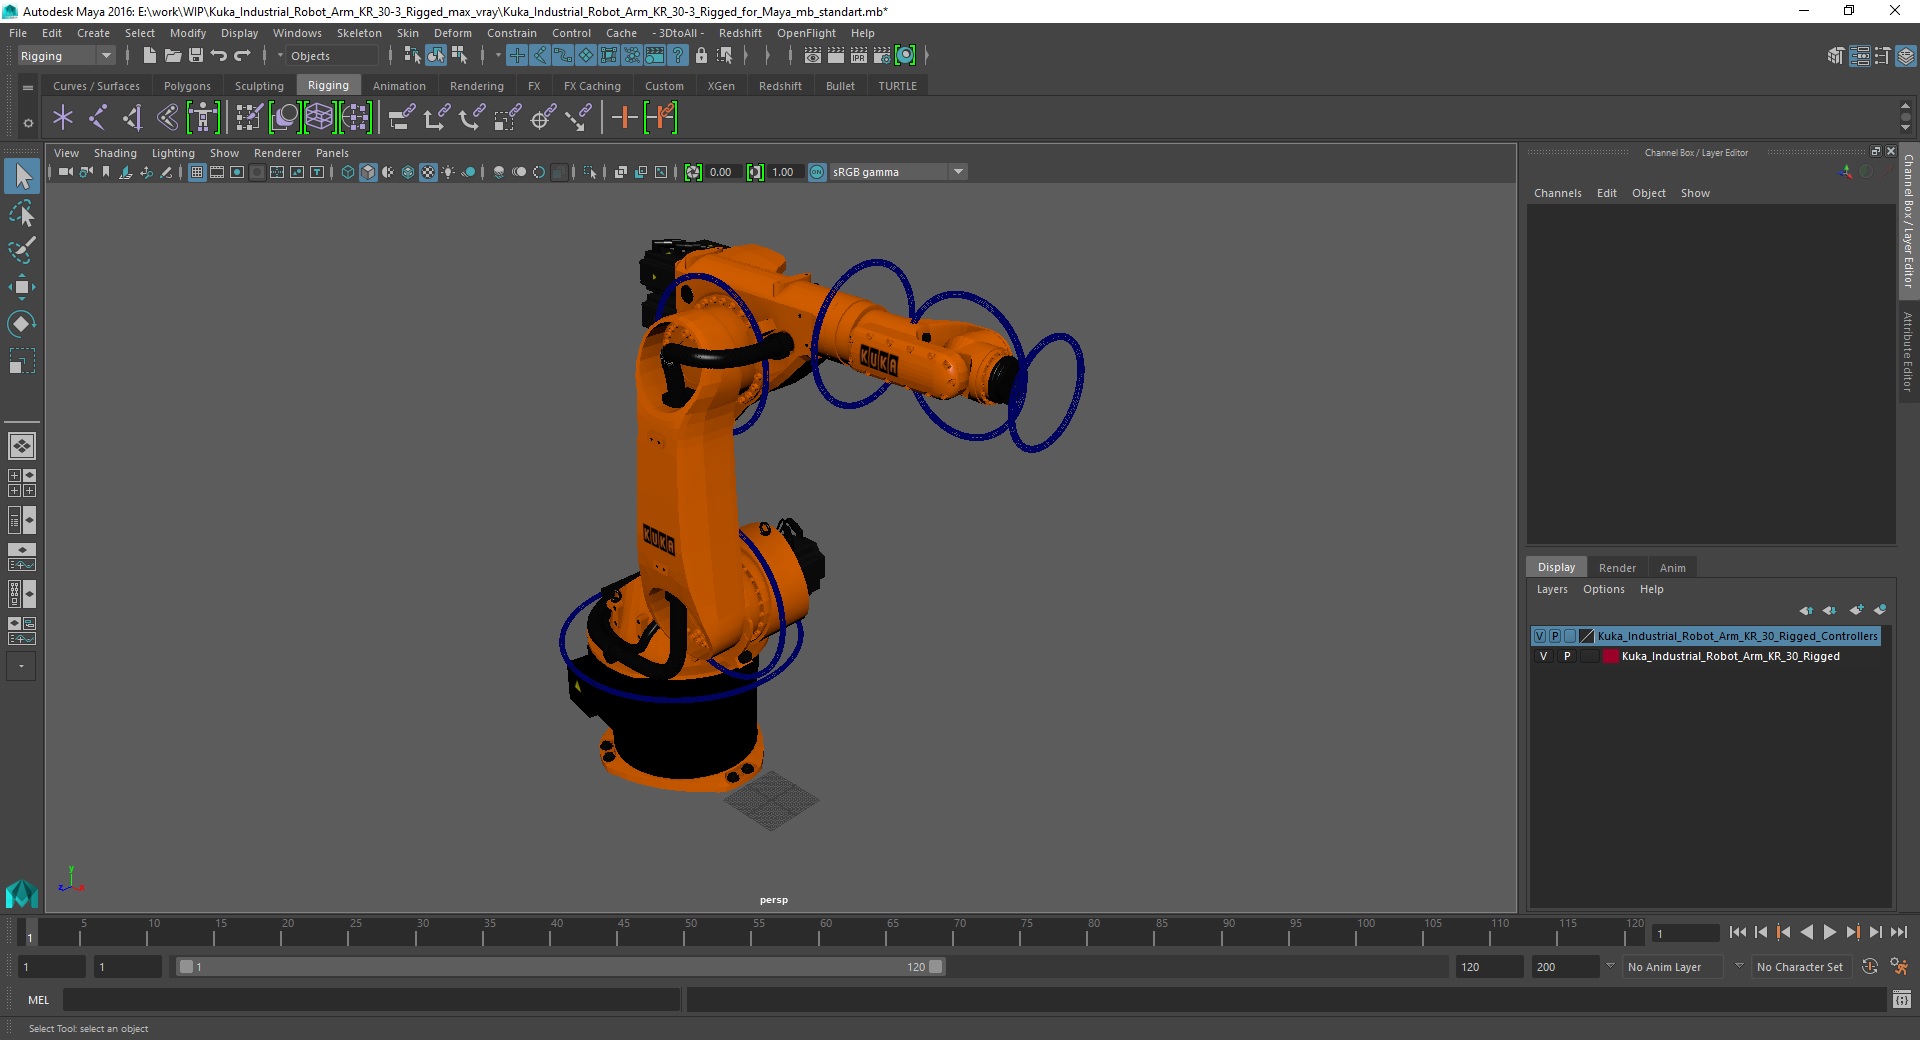Viewport: 1920px width, 1040px height.
Task: Click the shelf editor gear icon
Action: pyautogui.click(x=28, y=124)
